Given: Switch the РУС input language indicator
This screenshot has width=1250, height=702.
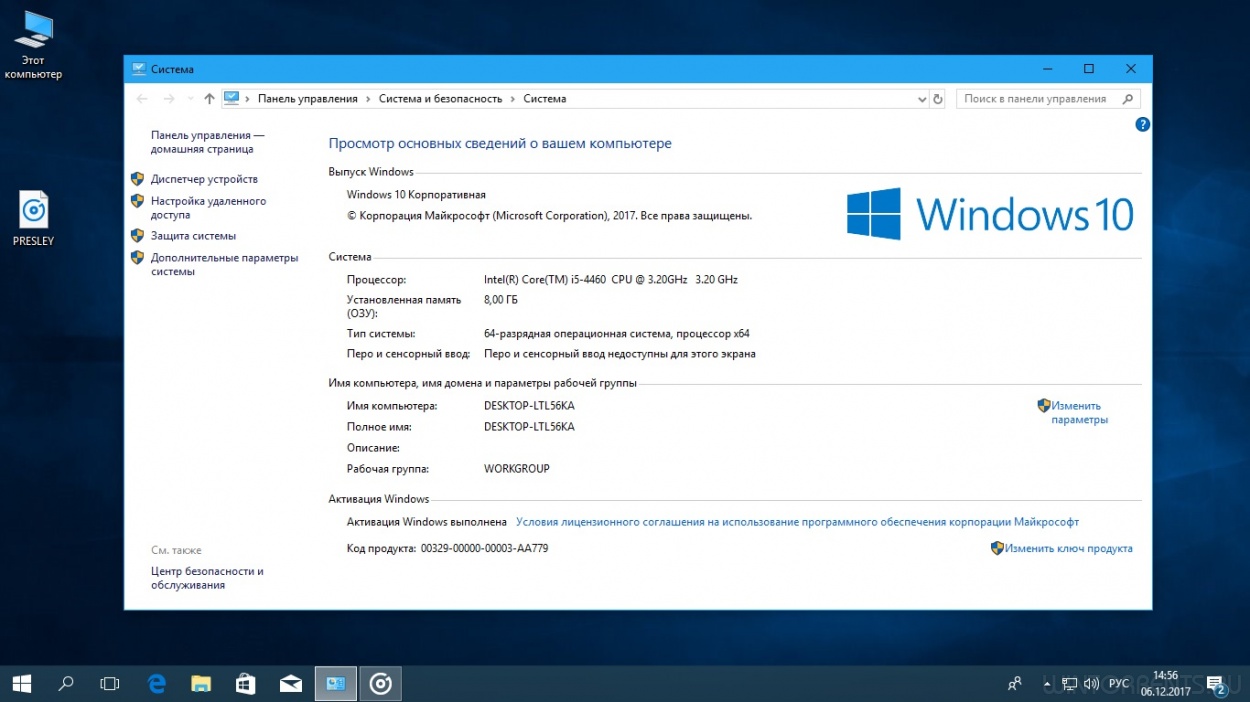Looking at the screenshot, I should coord(1118,684).
